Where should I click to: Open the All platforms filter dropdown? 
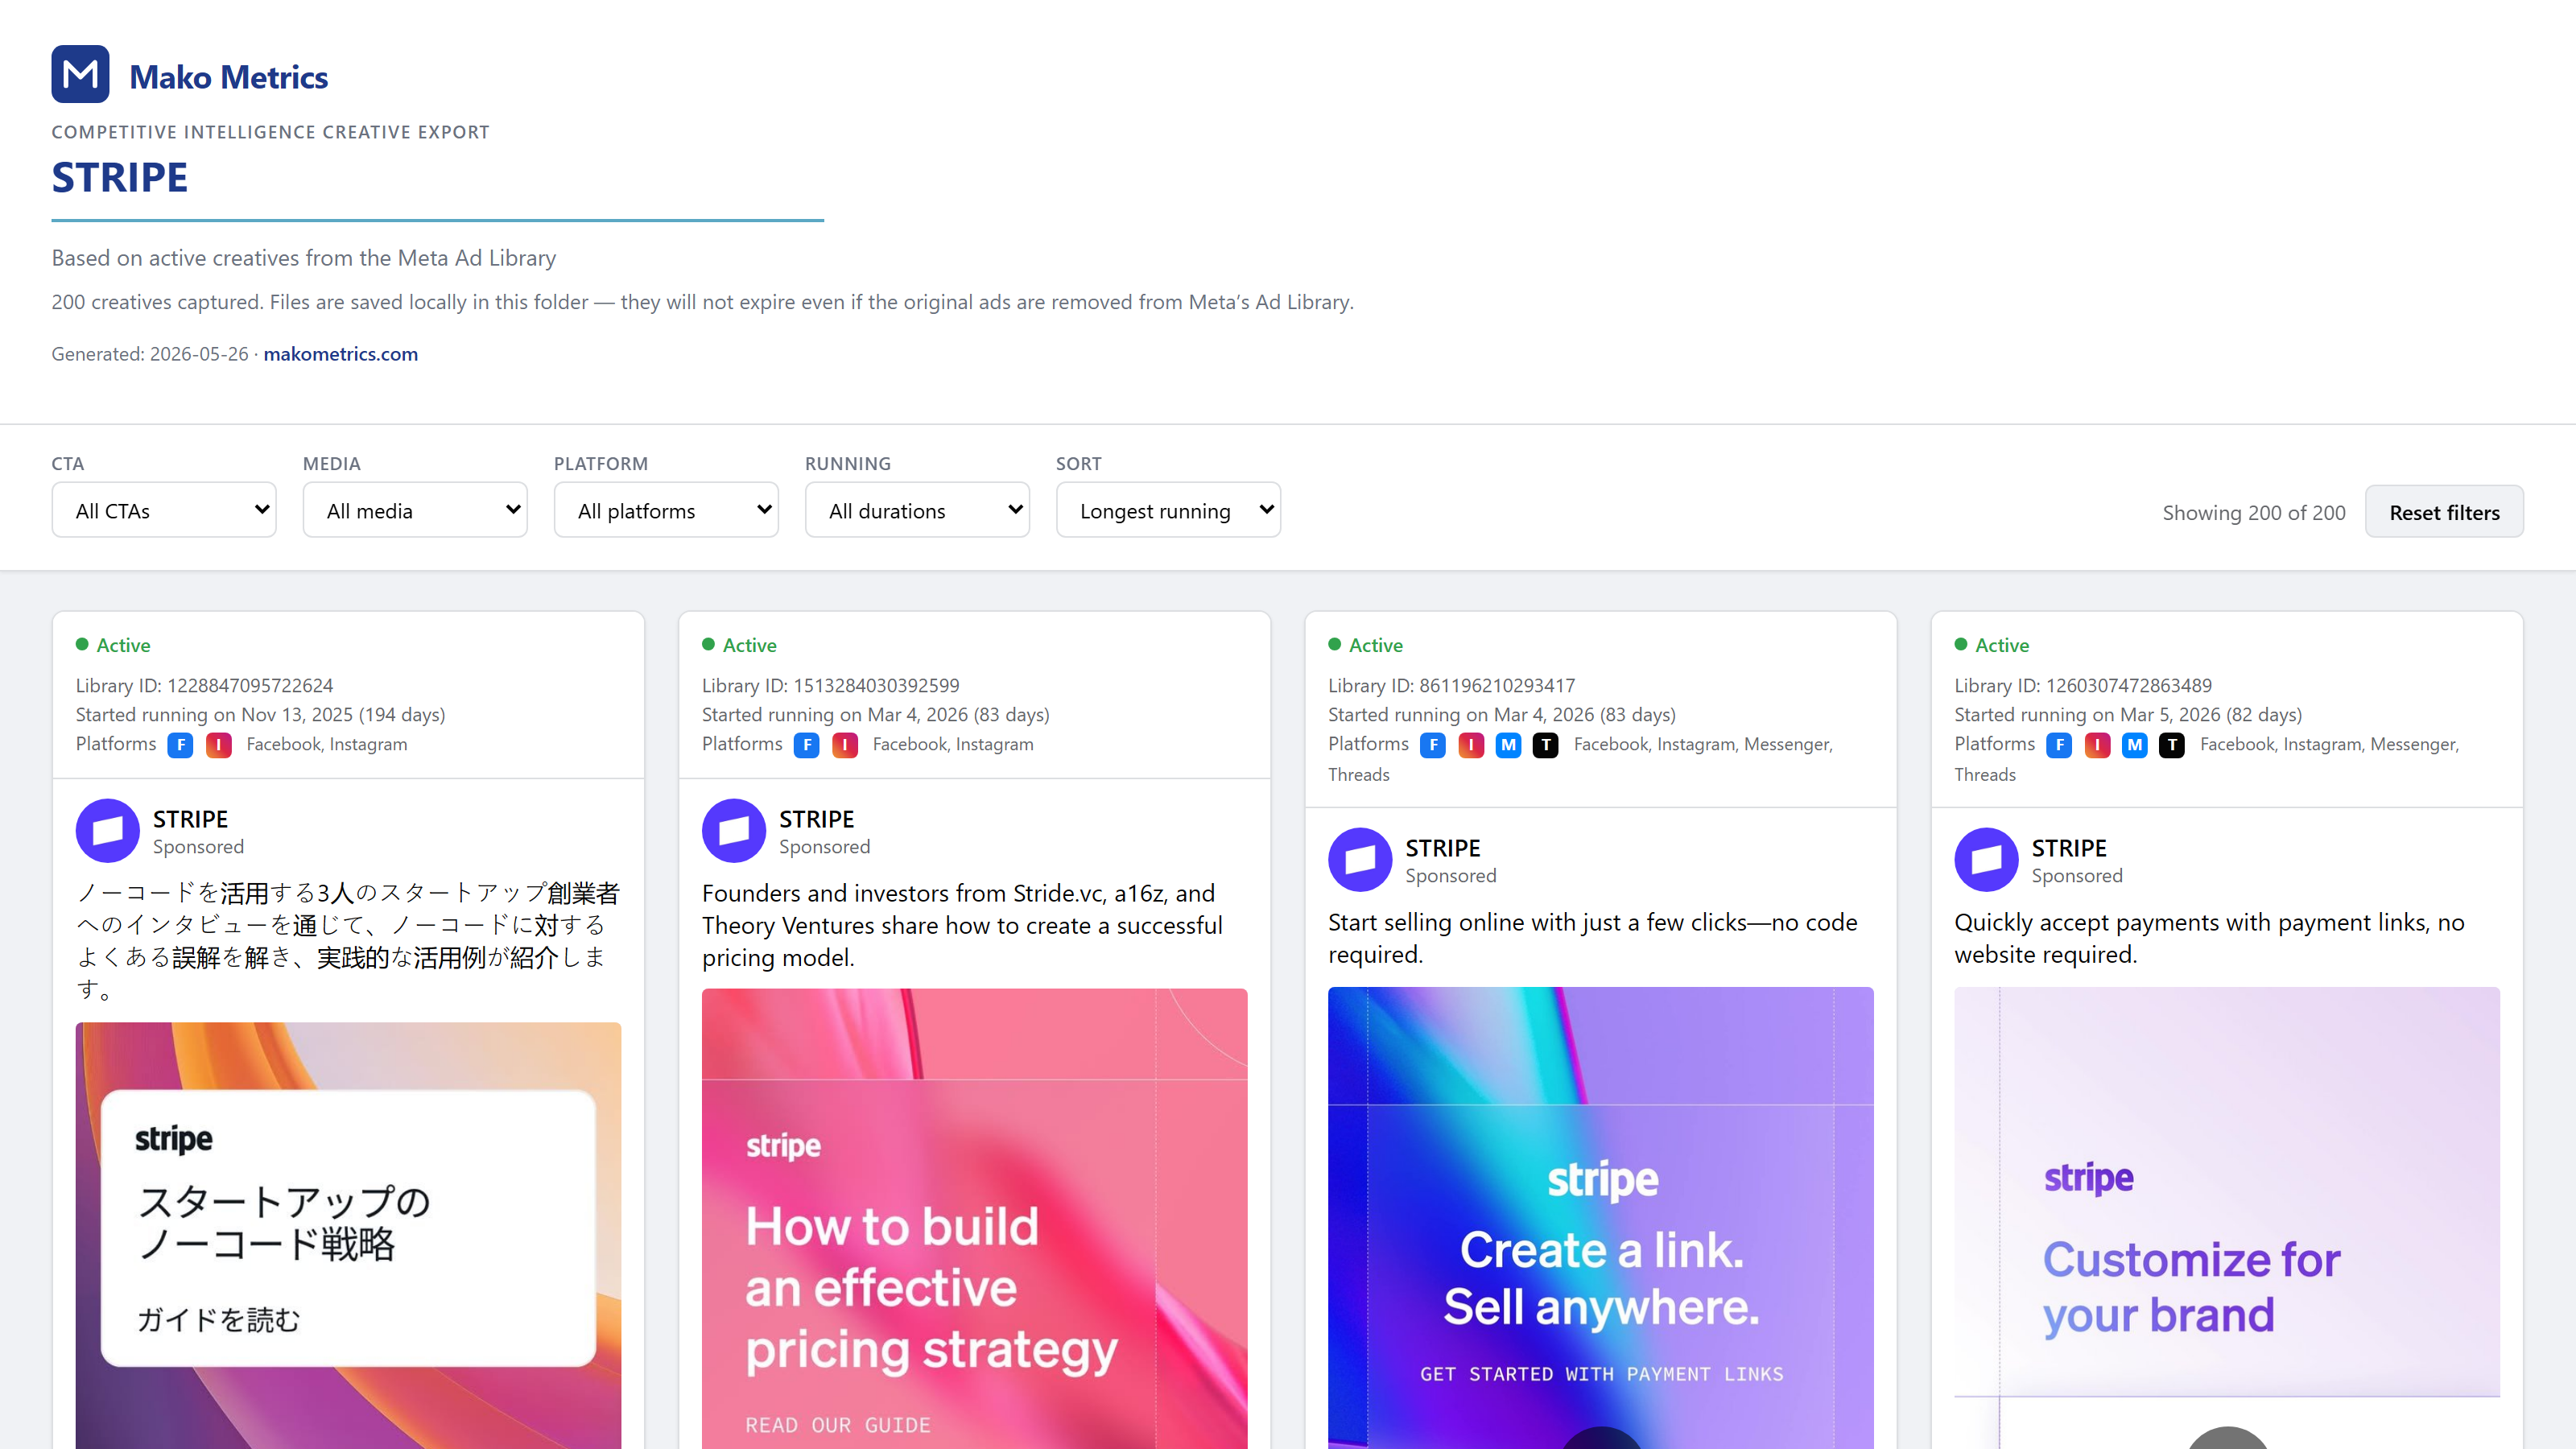coord(666,510)
